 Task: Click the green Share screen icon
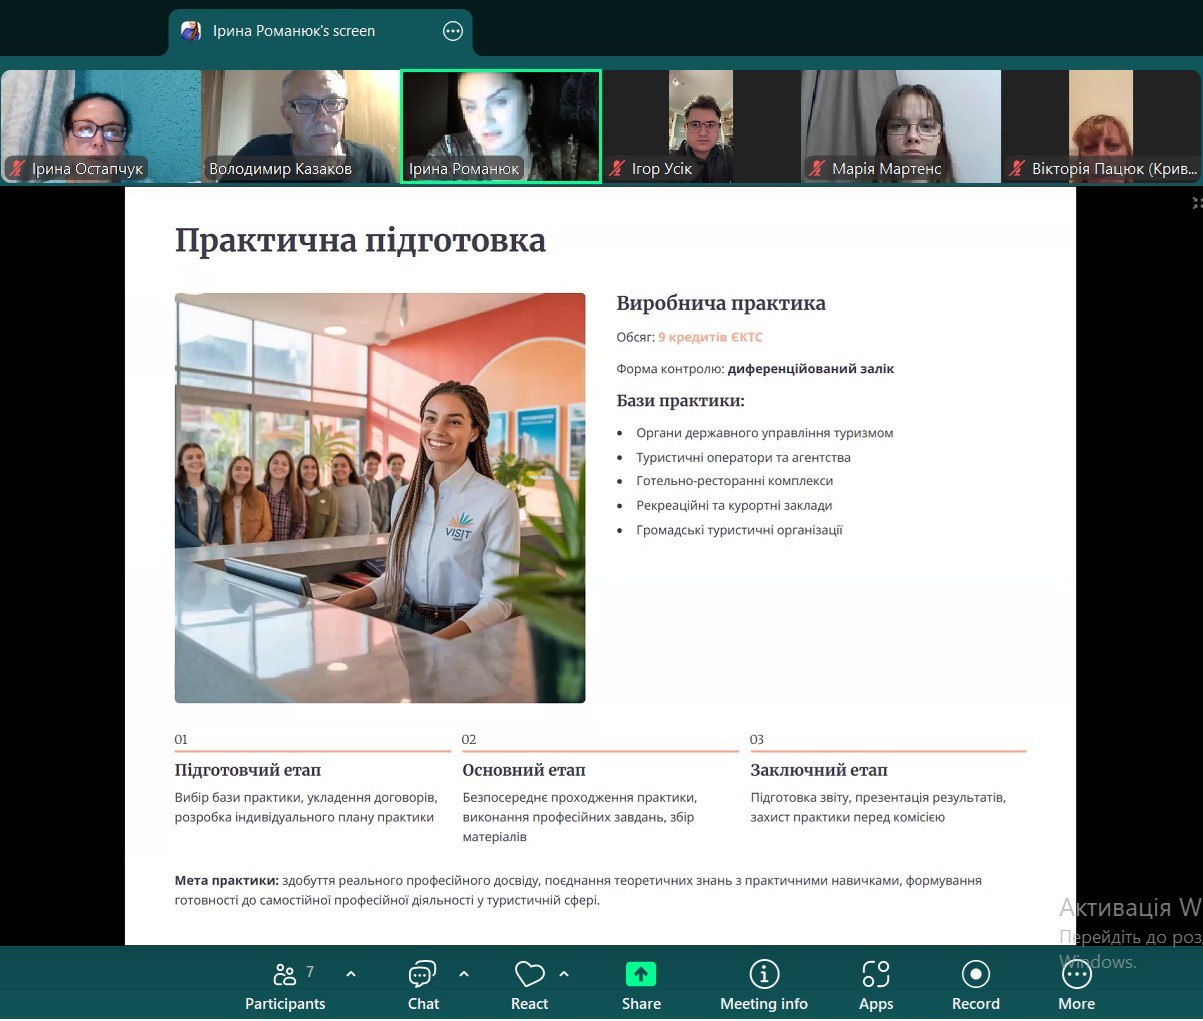click(x=641, y=974)
